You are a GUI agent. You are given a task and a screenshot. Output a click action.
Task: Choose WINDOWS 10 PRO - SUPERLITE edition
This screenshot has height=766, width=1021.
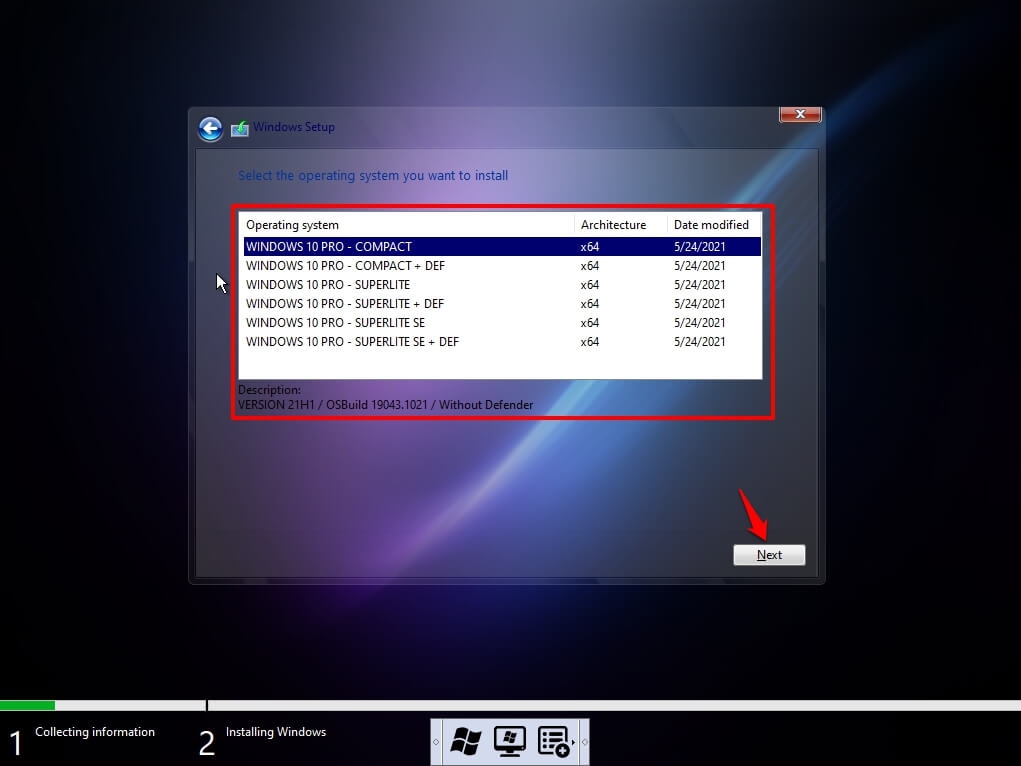point(328,285)
